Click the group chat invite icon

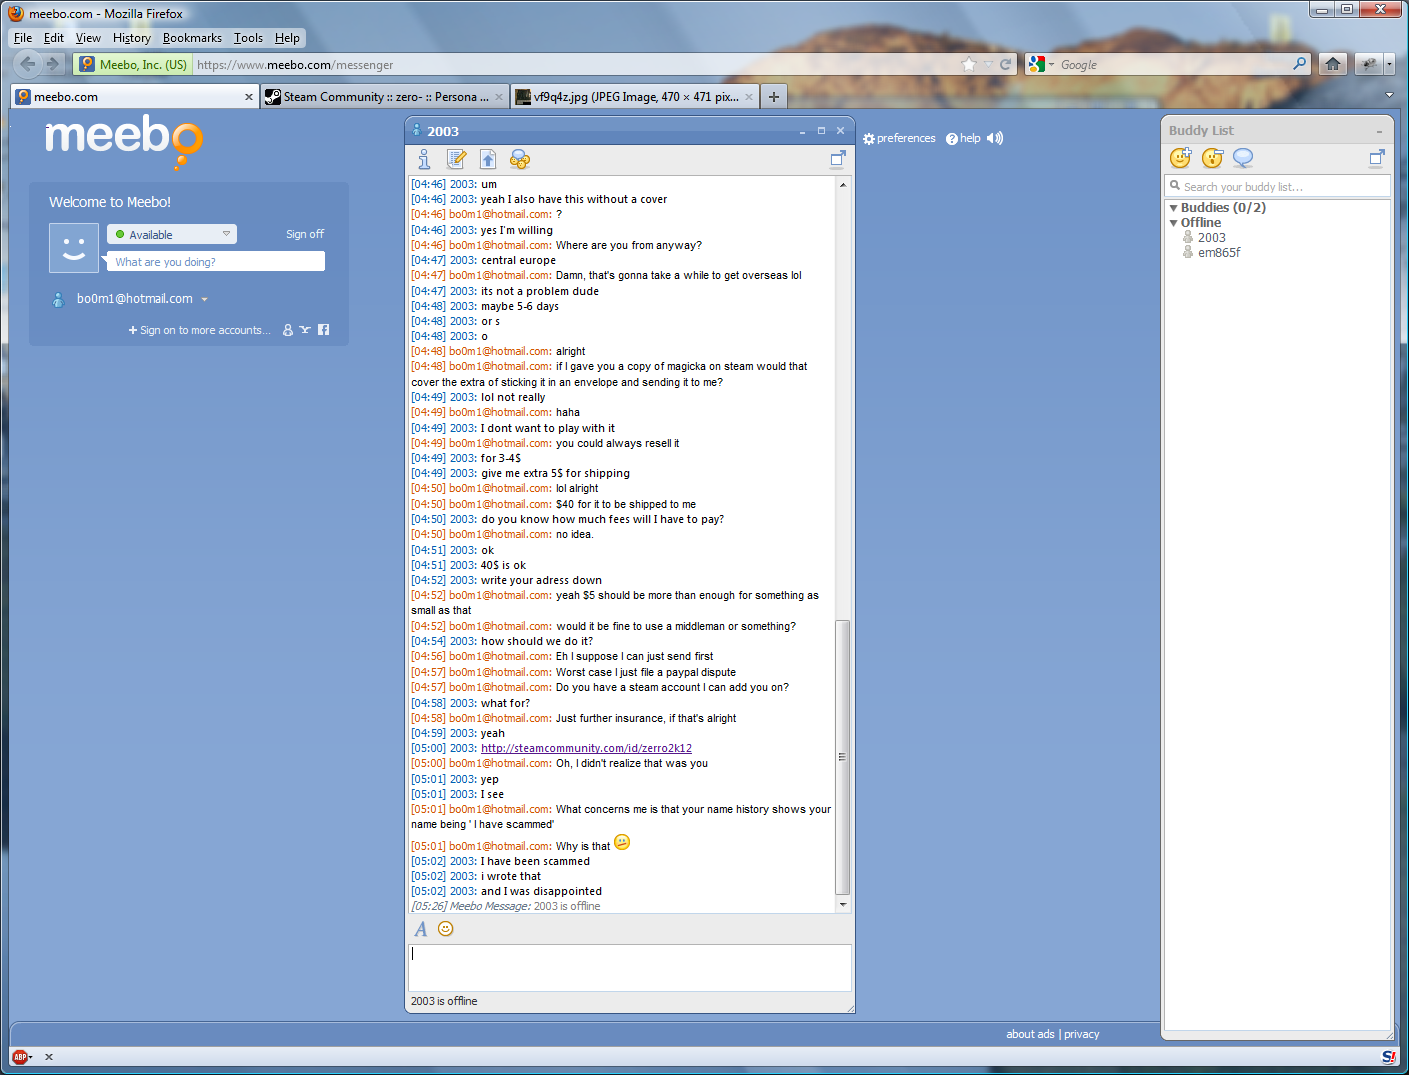pos(519,159)
